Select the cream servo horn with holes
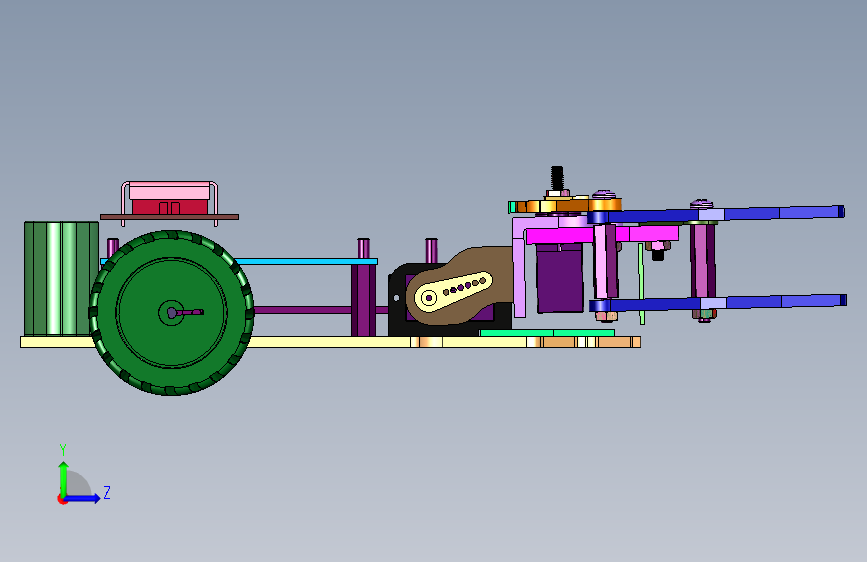This screenshot has width=867, height=562. tap(453, 290)
